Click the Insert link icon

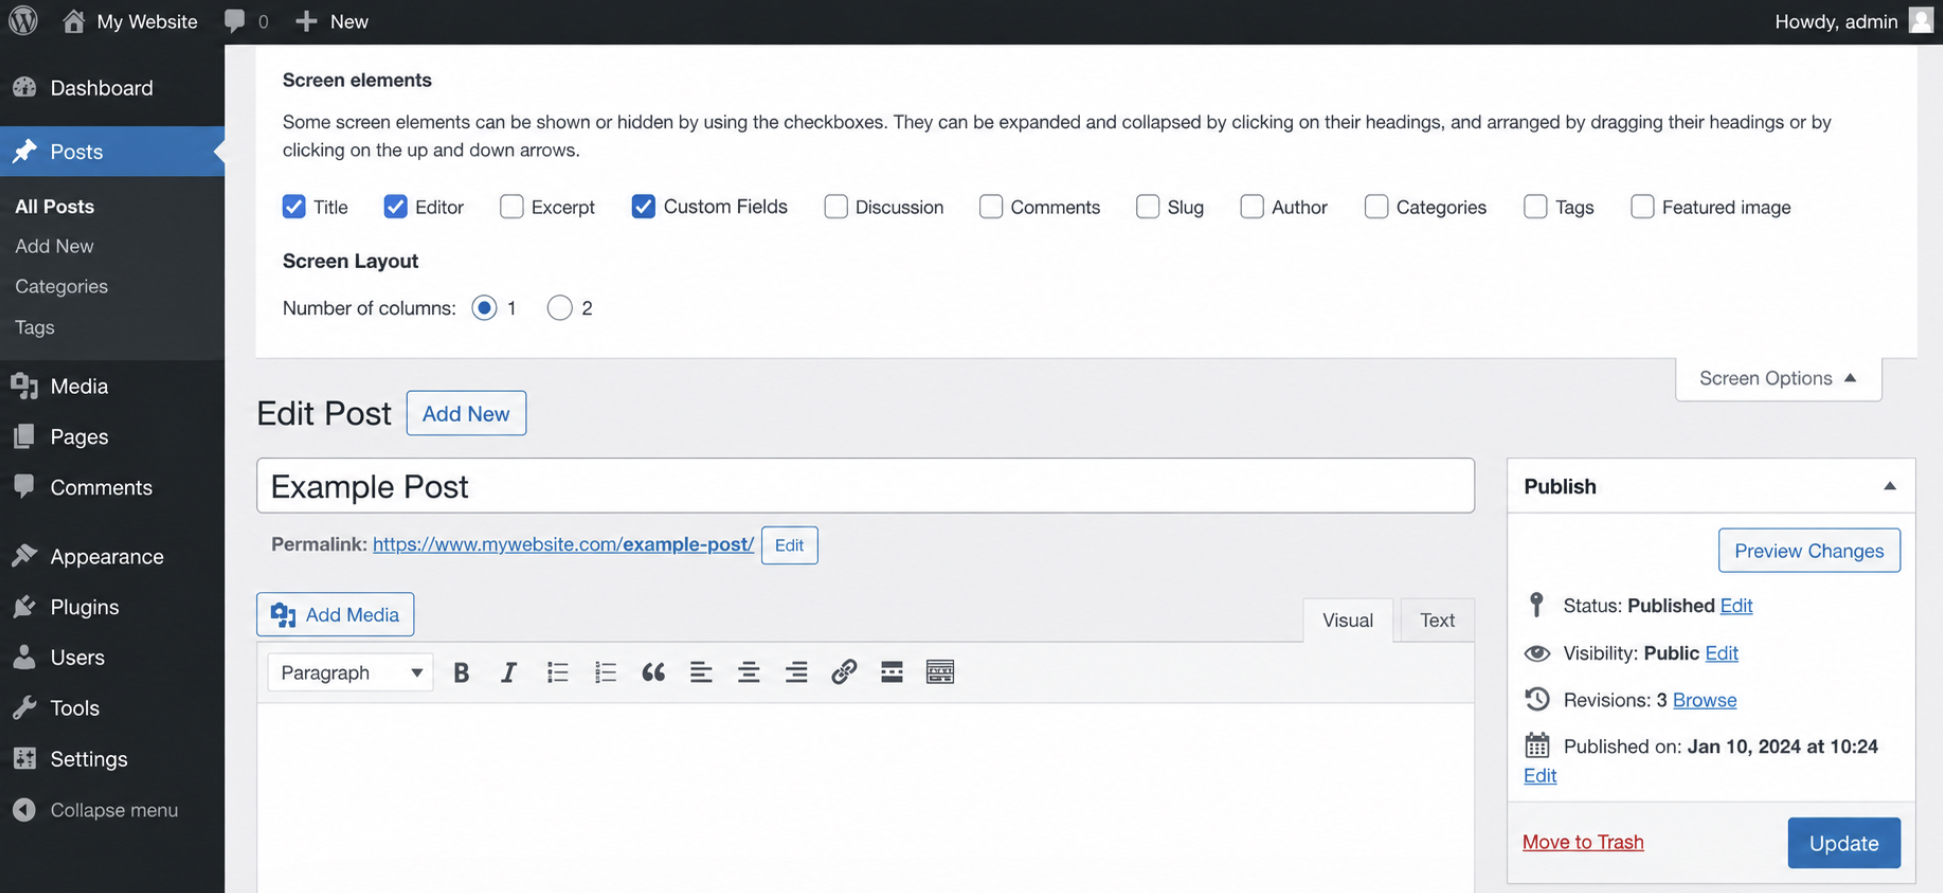(844, 672)
